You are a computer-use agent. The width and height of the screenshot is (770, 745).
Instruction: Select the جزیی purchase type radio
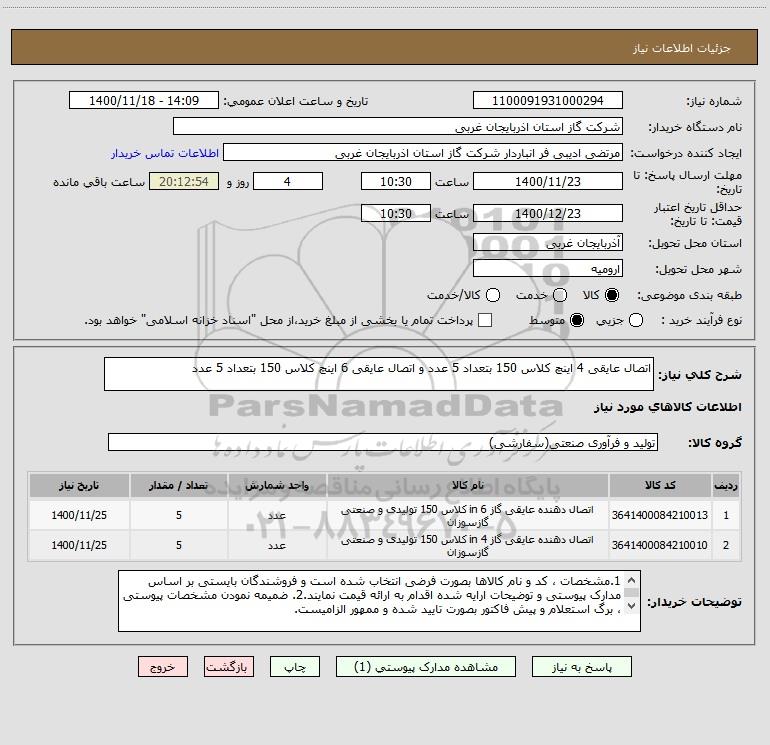(x=636, y=320)
